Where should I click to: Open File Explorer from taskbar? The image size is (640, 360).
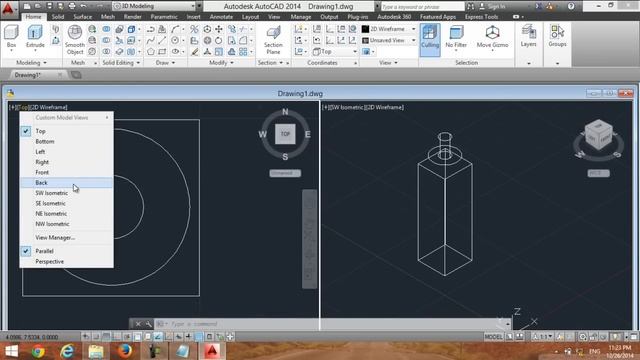(96, 351)
